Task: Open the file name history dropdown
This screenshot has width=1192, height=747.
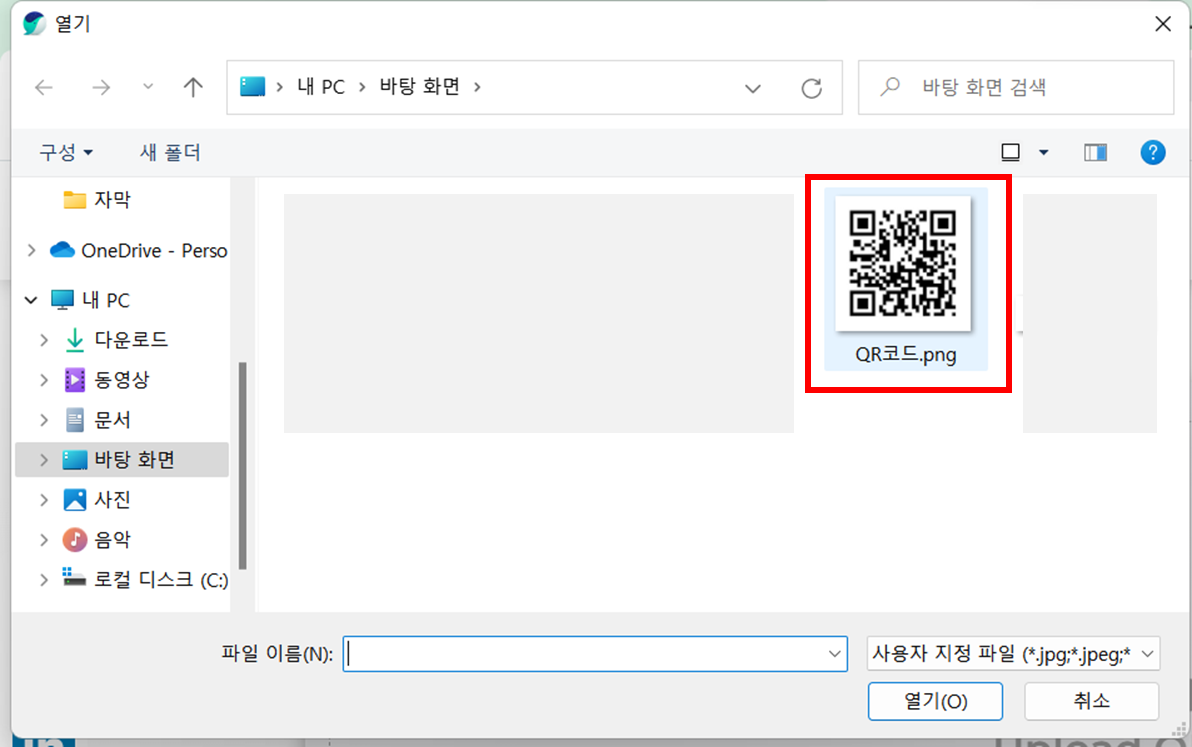Action: tap(835, 654)
